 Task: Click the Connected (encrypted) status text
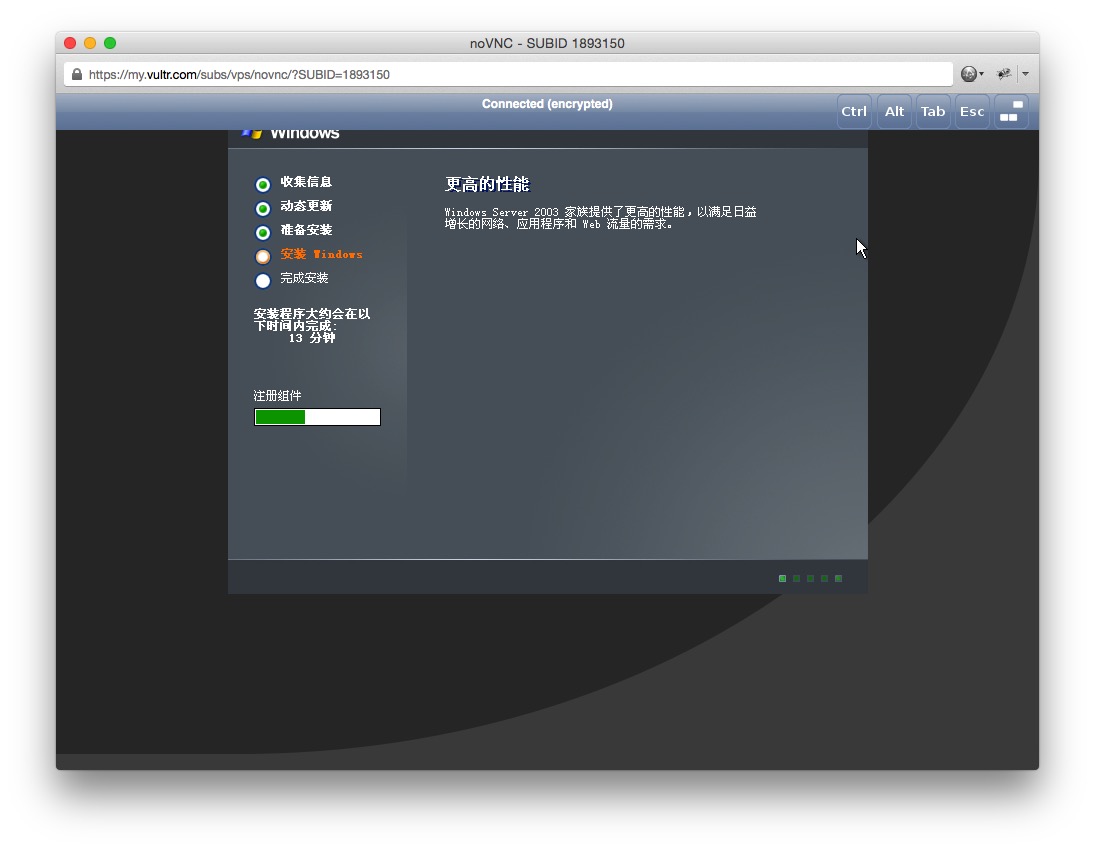click(547, 104)
